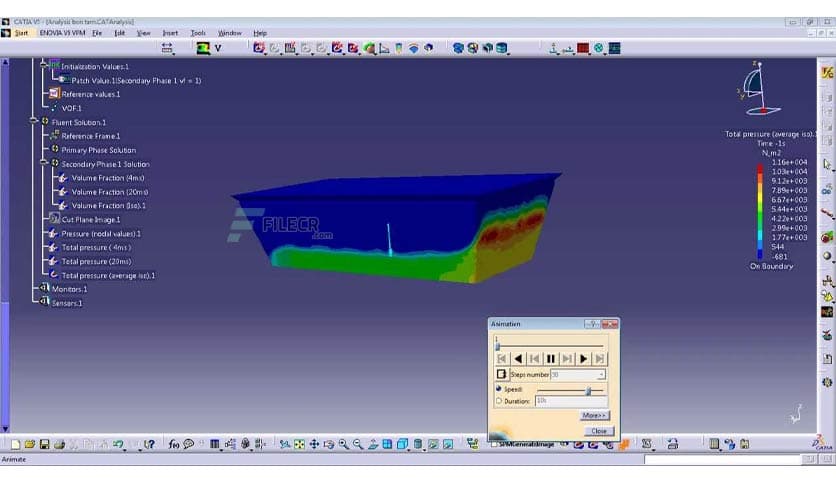Click the More>> button in Animation dialog
This screenshot has height=484, width=836.
point(594,415)
